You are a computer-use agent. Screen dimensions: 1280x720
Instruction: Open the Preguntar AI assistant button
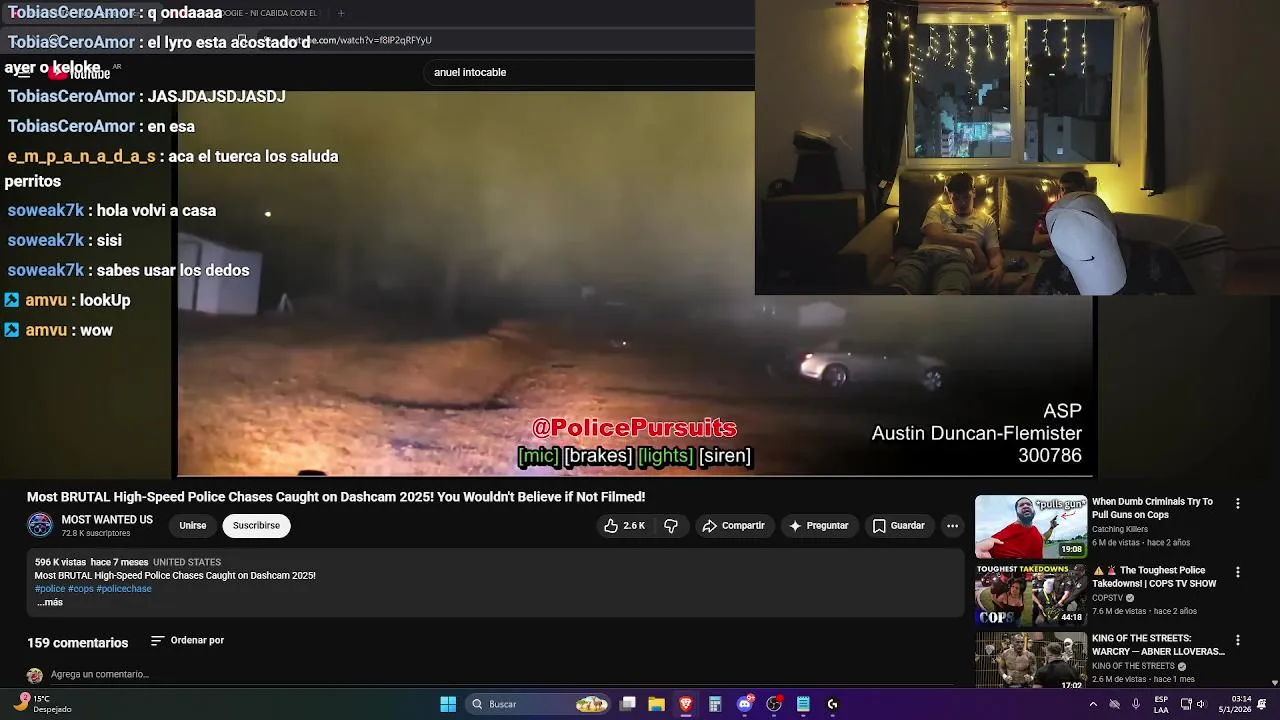pos(819,526)
